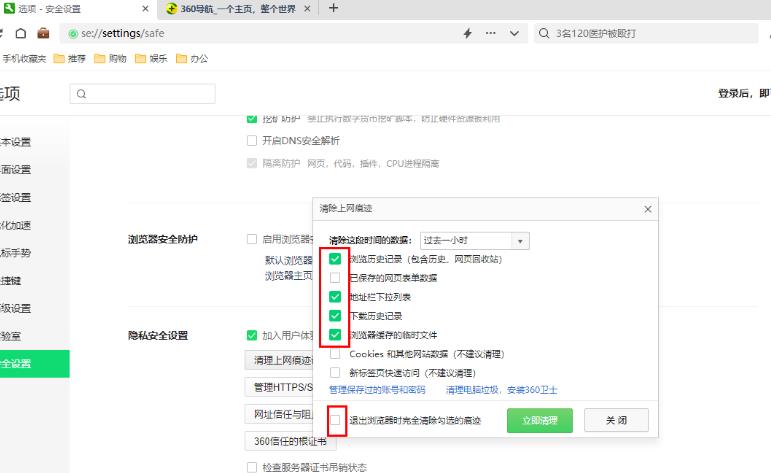The height and width of the screenshot is (473, 771).
Task: Tick 退出浏览器时完全清除勾选的痕迹 checkbox
Action: click(335, 420)
